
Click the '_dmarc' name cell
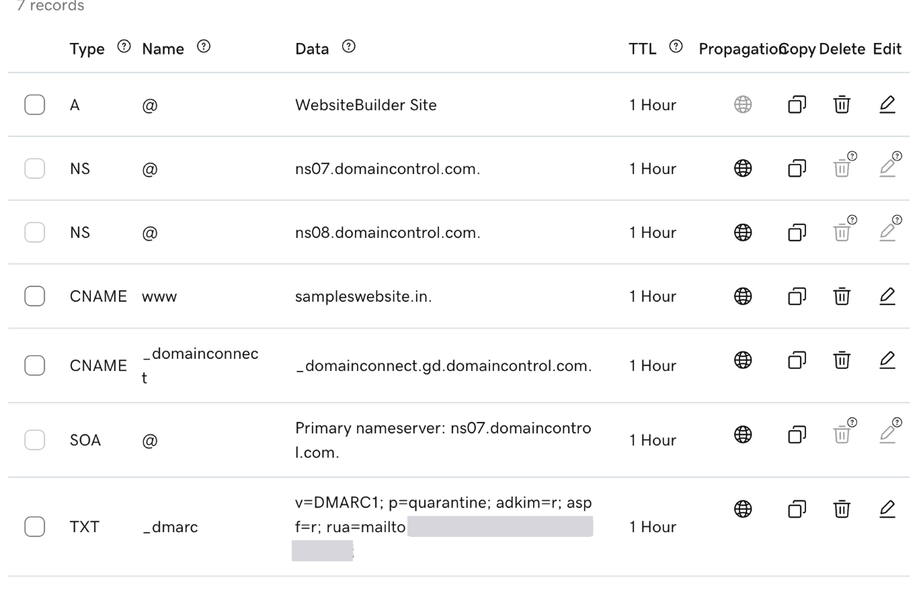tap(170, 527)
